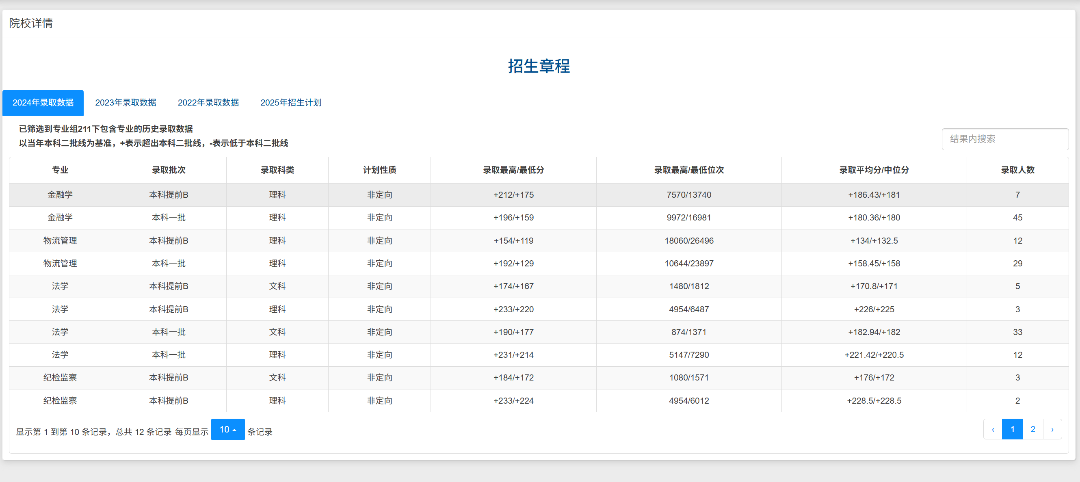
Task: Click the 录取最高/最低位次 column header
Action: (689, 170)
